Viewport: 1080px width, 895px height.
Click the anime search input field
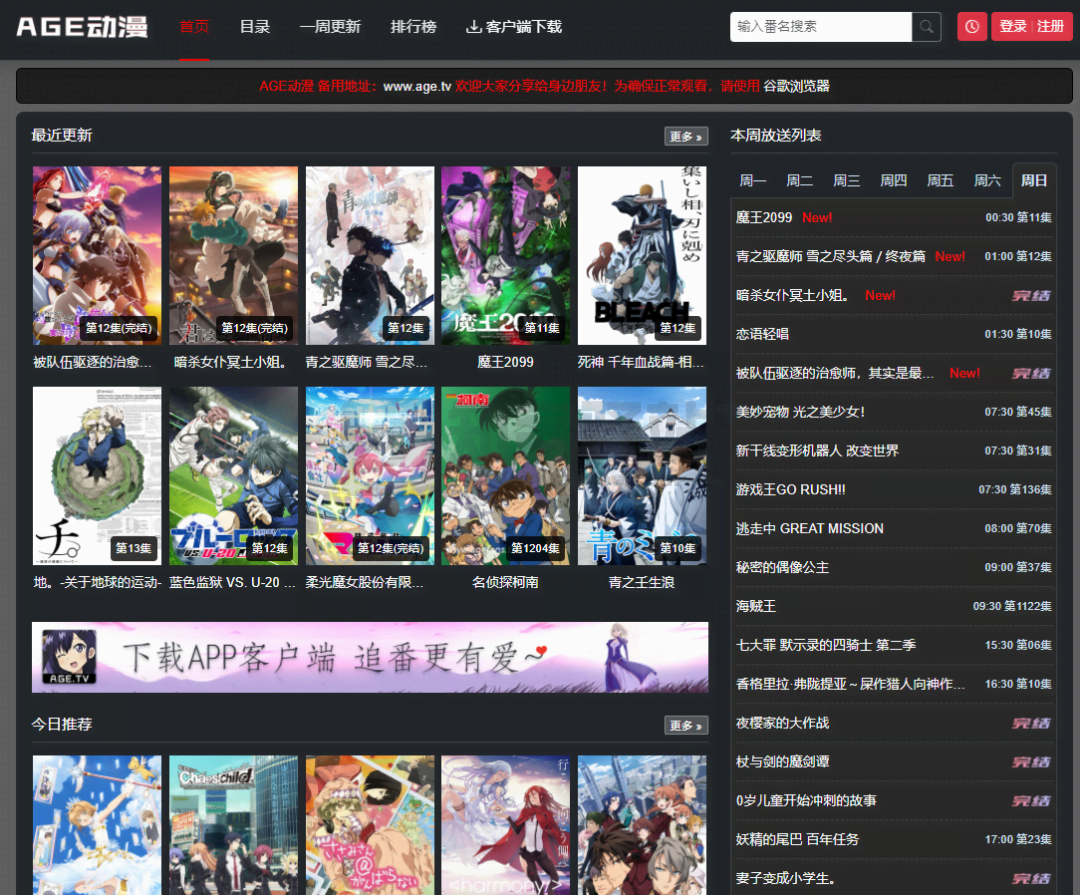click(x=820, y=27)
